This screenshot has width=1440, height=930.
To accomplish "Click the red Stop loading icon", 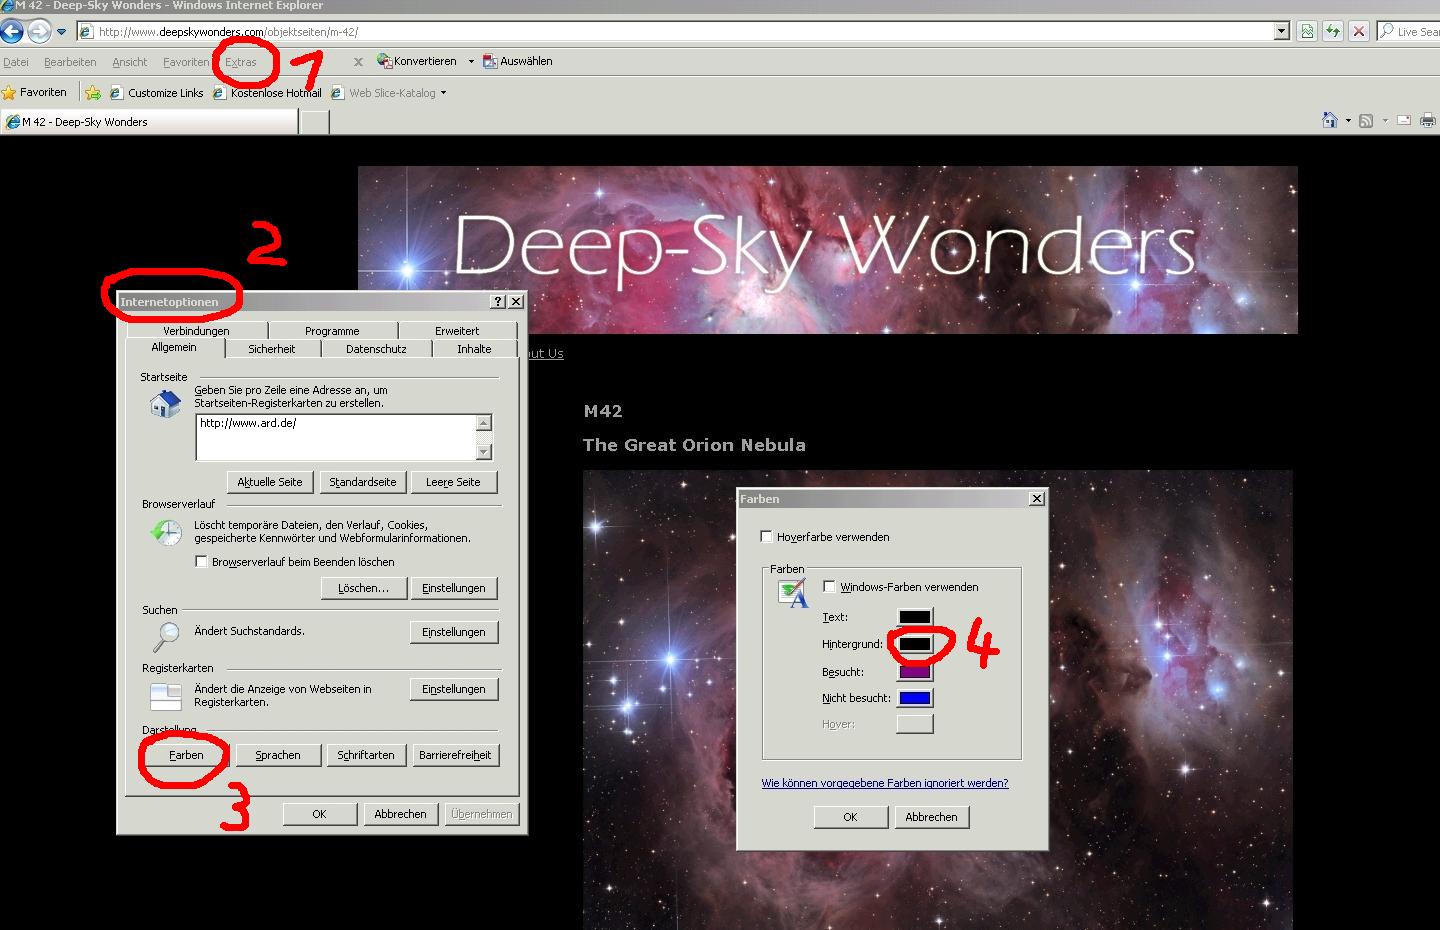I will [1358, 31].
